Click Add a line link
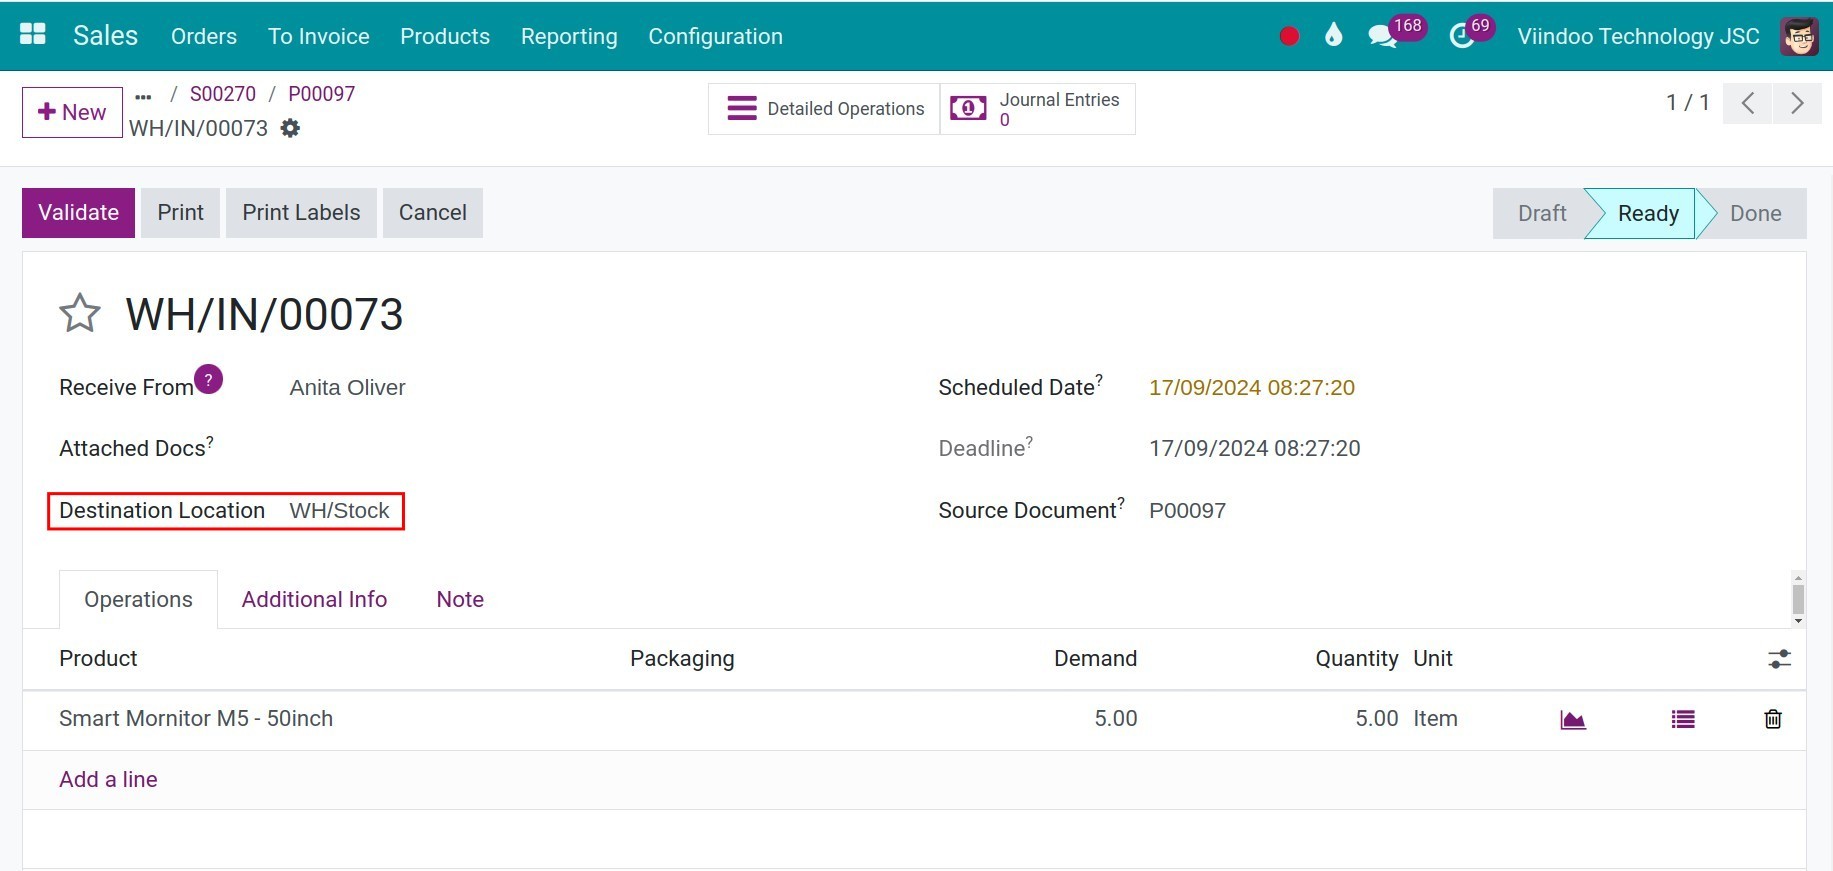The height and width of the screenshot is (871, 1833). tap(108, 779)
